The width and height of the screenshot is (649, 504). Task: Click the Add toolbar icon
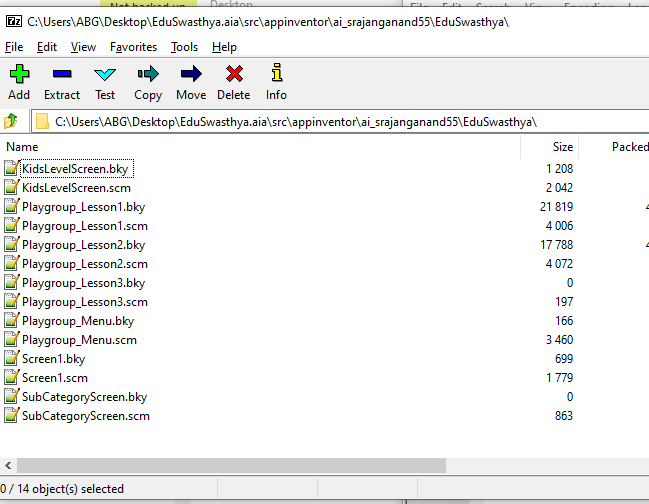coord(19,74)
